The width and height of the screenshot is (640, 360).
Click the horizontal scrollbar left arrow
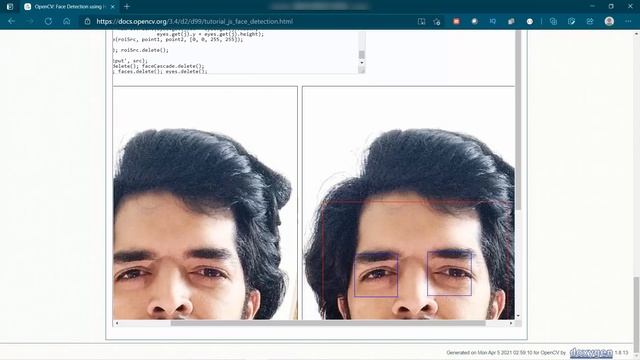[117, 323]
